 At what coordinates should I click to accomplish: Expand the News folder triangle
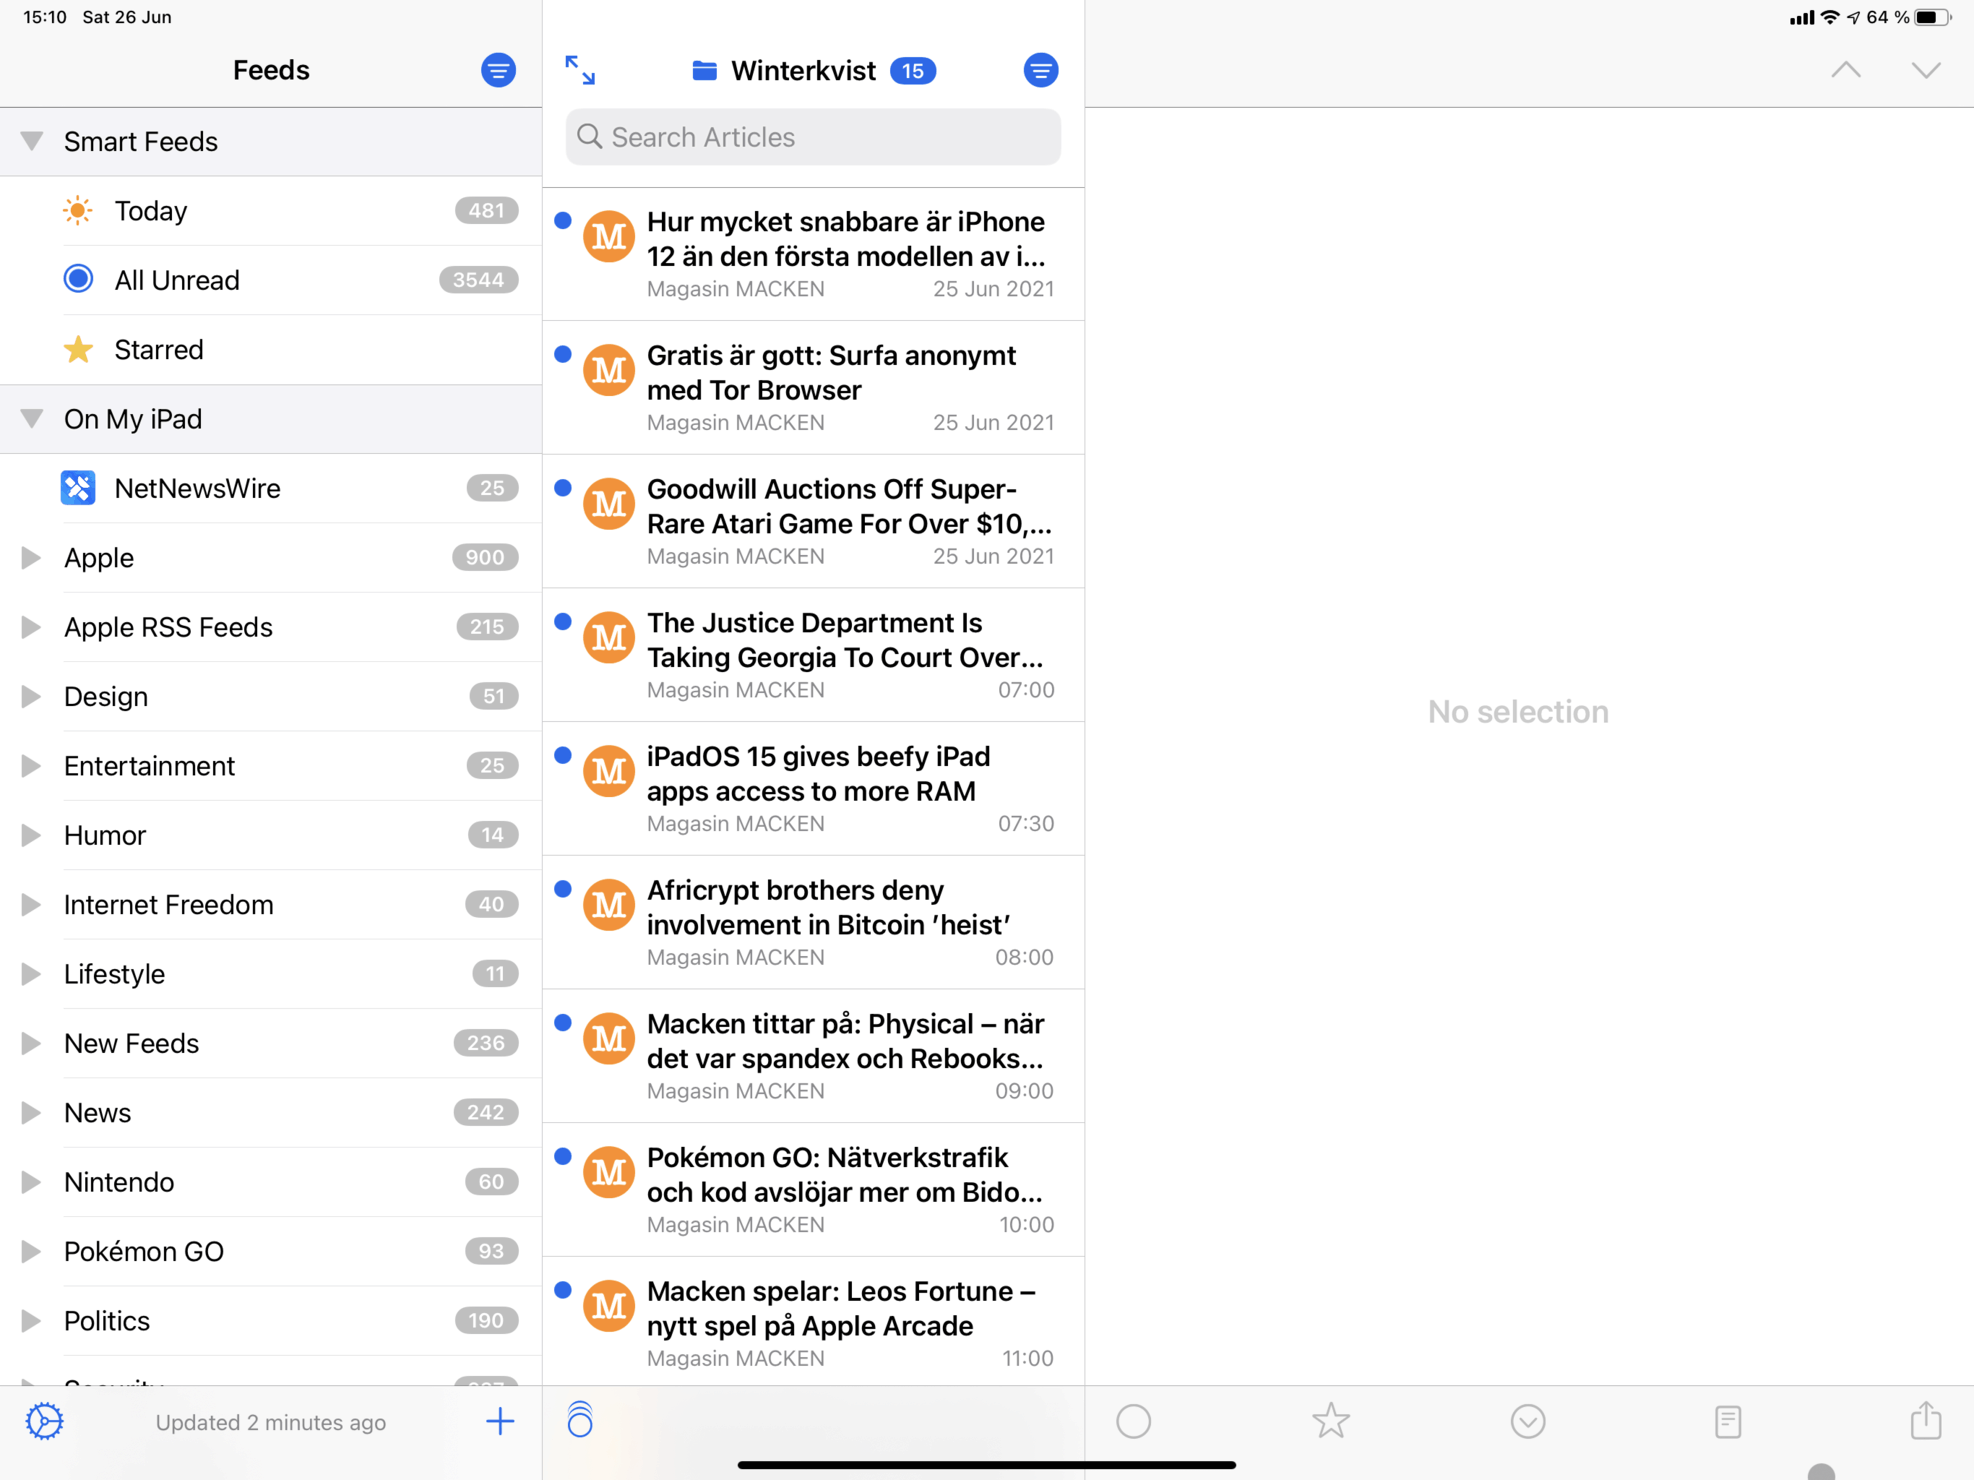tap(31, 1112)
